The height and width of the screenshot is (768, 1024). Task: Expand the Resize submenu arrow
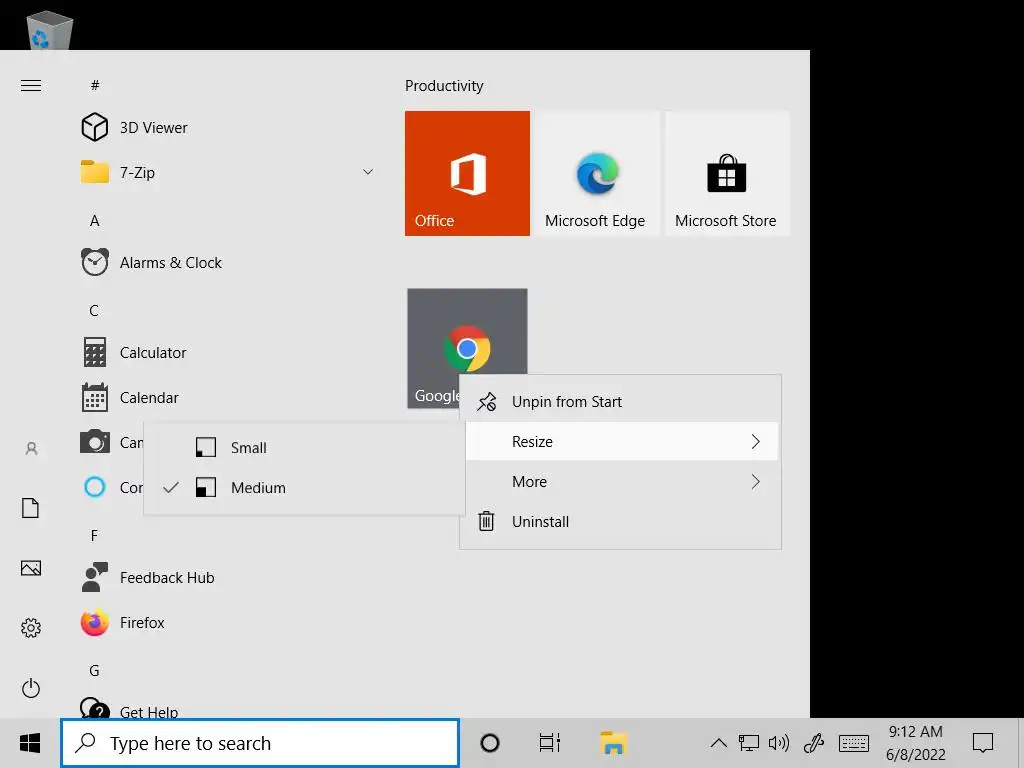point(756,441)
